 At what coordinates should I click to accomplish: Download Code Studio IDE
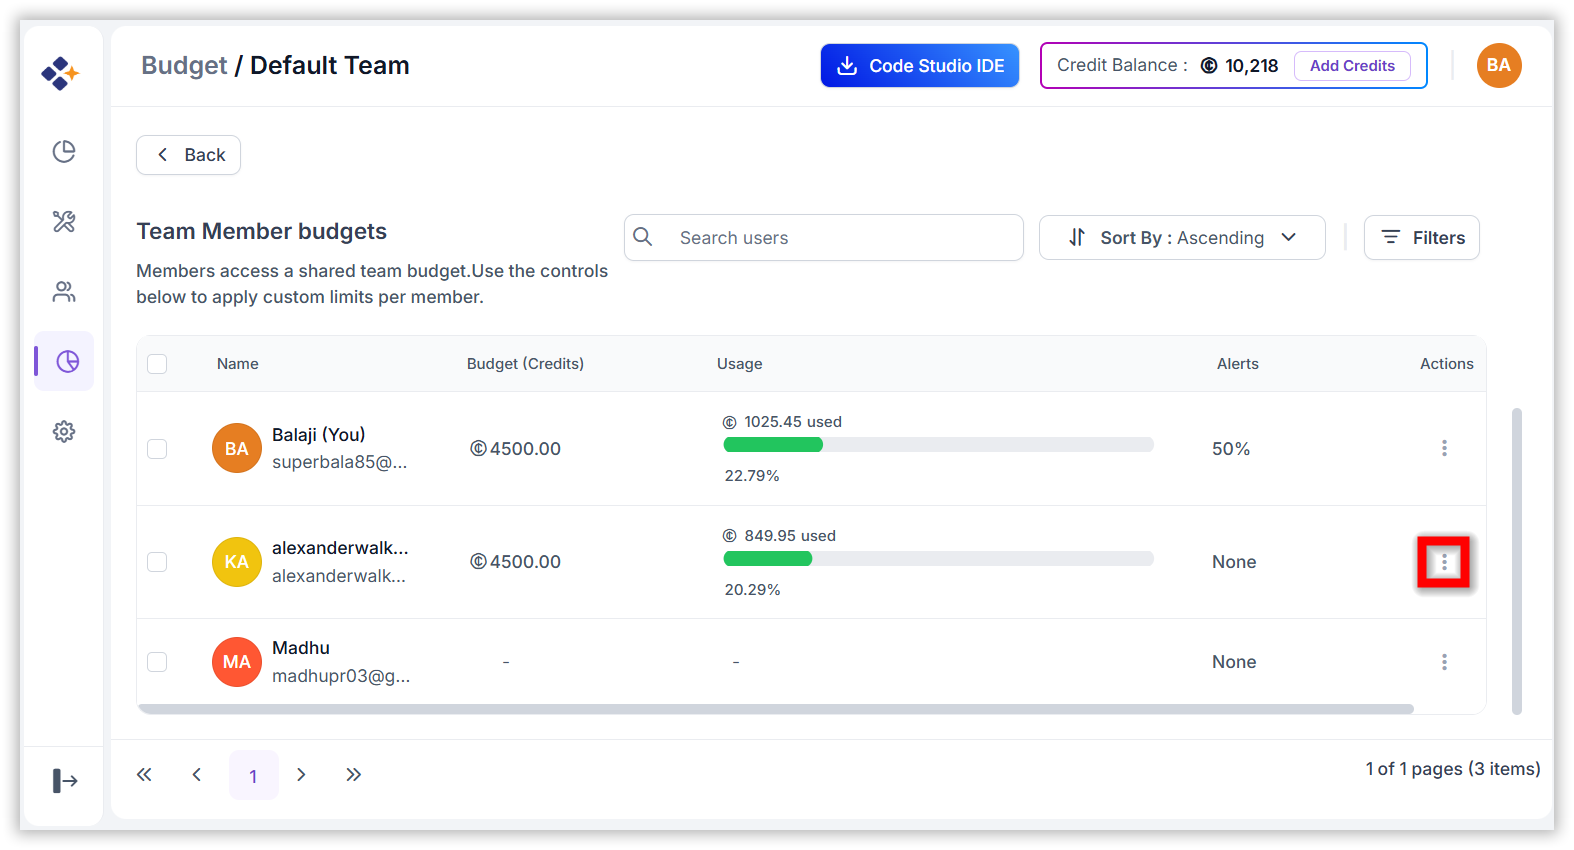coord(920,65)
